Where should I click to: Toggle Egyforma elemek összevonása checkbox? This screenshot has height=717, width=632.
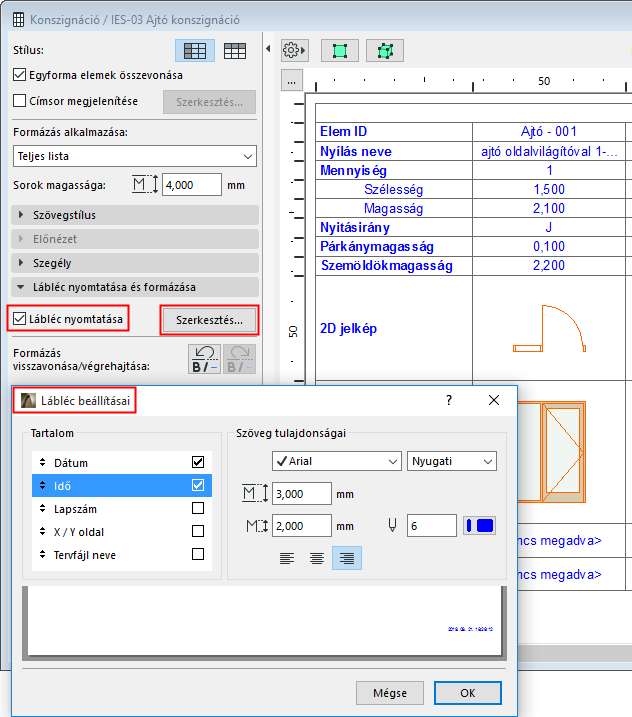[x=19, y=75]
